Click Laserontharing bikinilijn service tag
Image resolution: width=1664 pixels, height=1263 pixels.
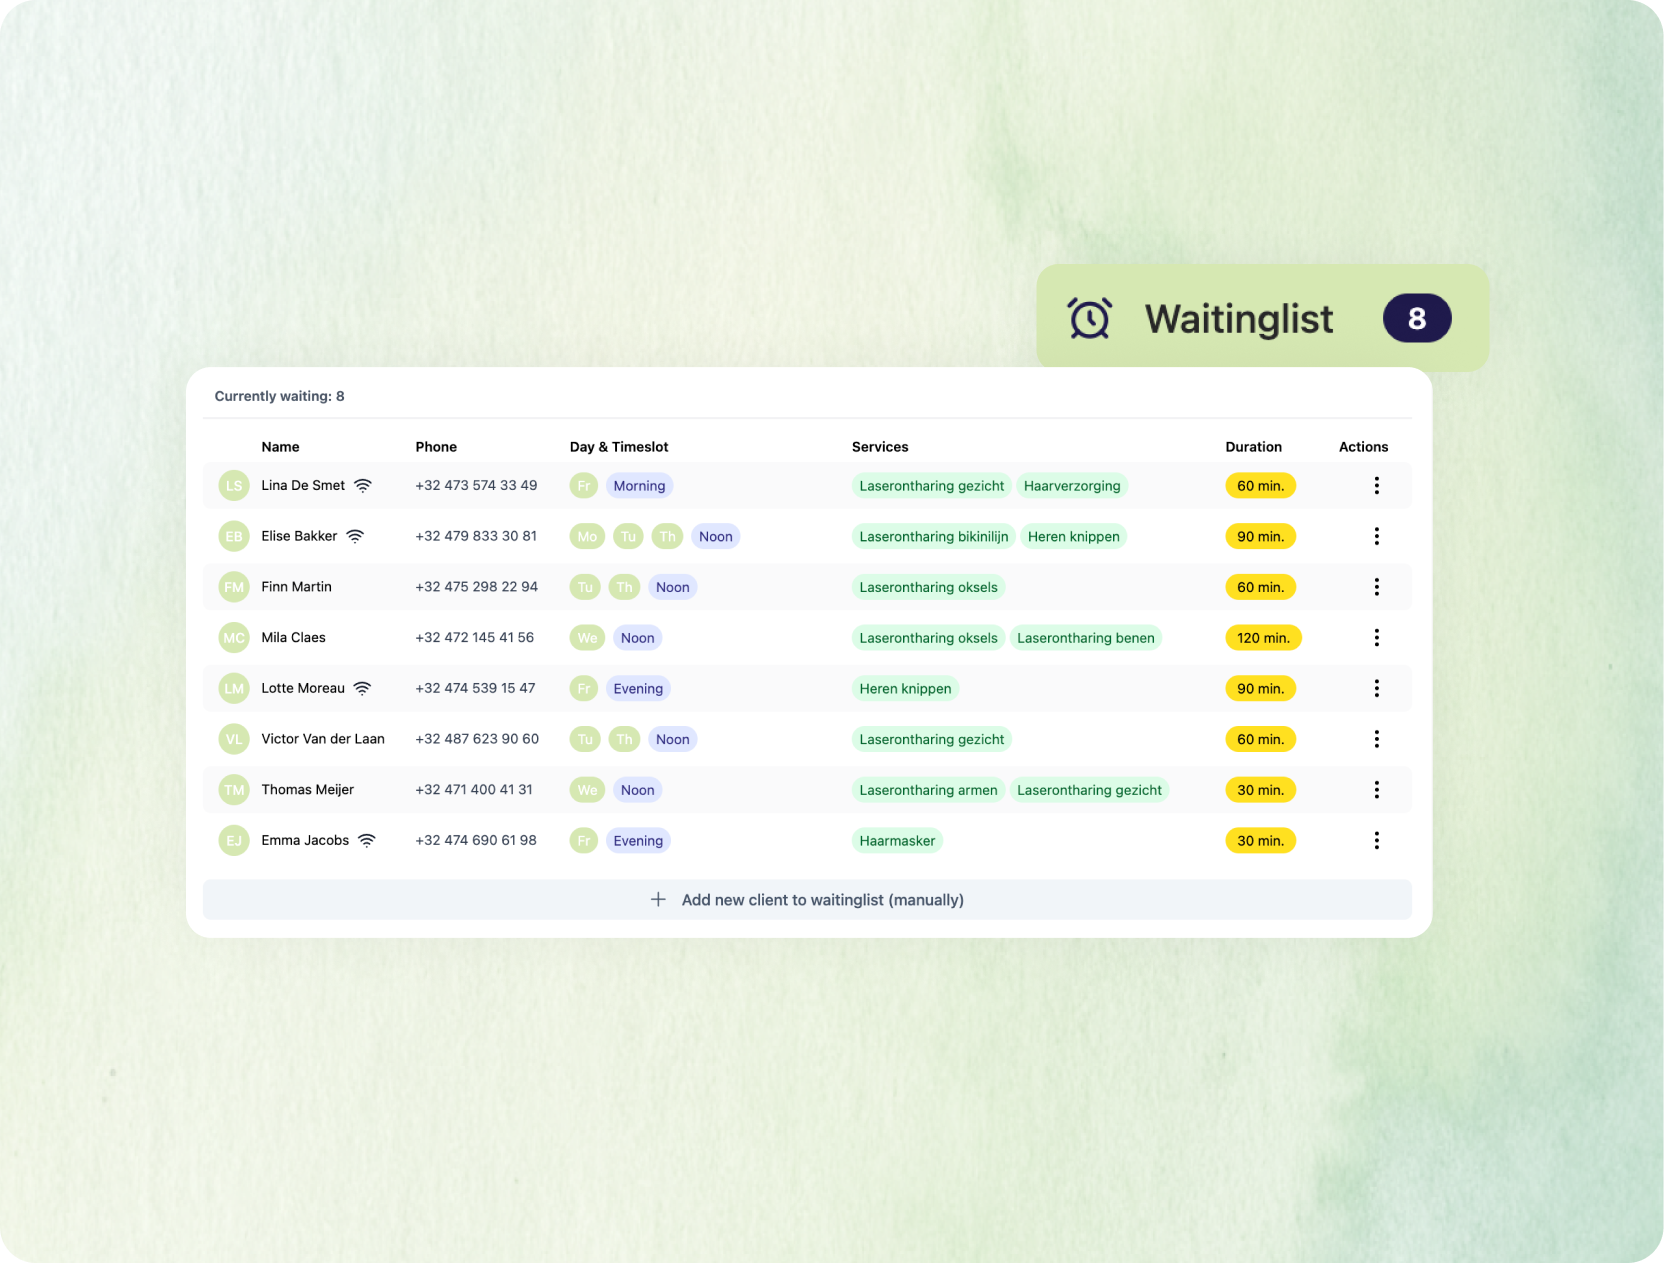coord(934,536)
